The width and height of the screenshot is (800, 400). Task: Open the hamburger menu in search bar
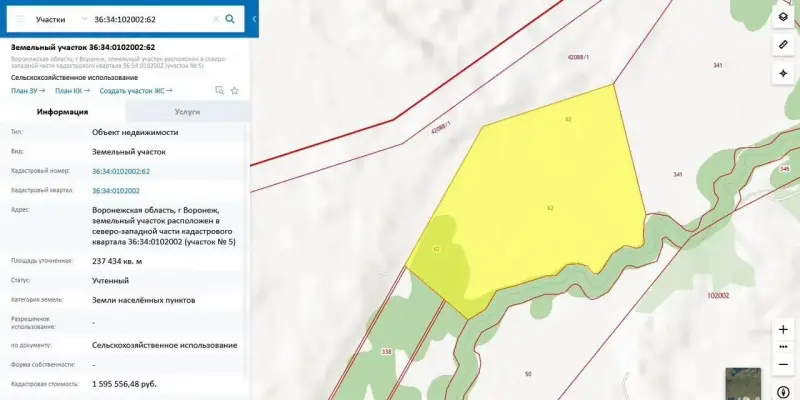pos(20,19)
